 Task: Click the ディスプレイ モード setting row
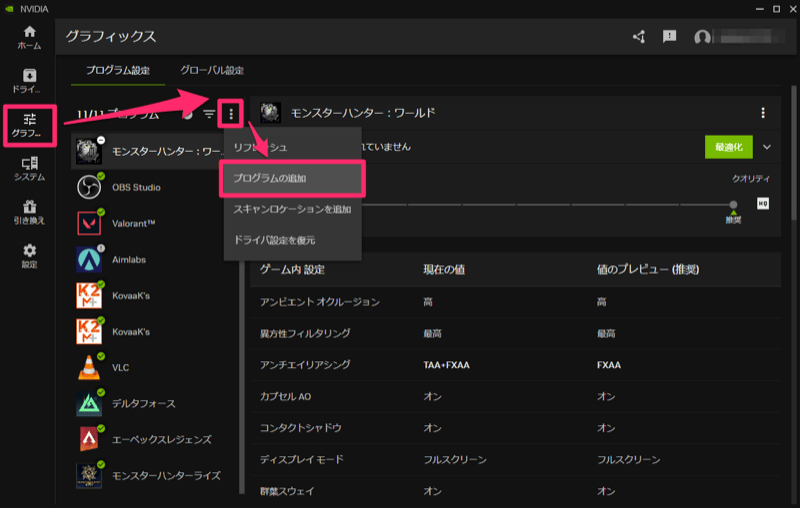point(515,460)
